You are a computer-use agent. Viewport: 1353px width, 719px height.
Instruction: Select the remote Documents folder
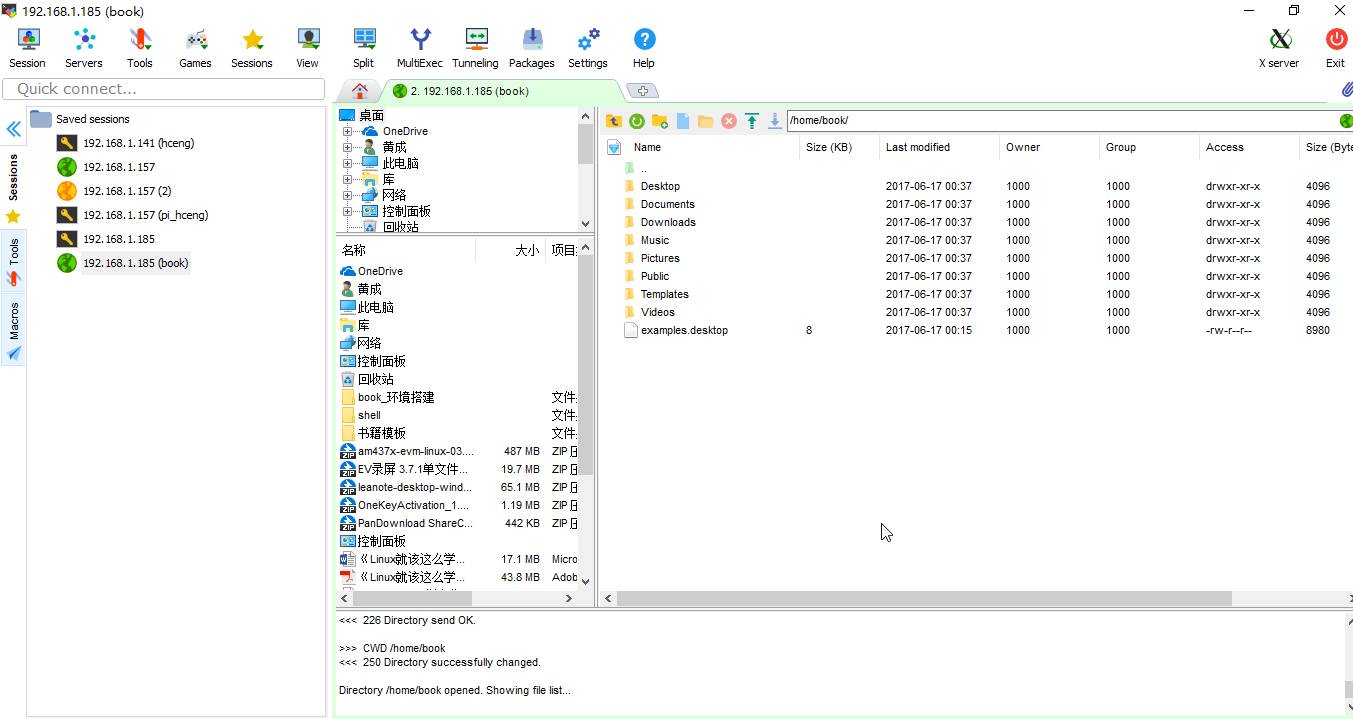[667, 204]
